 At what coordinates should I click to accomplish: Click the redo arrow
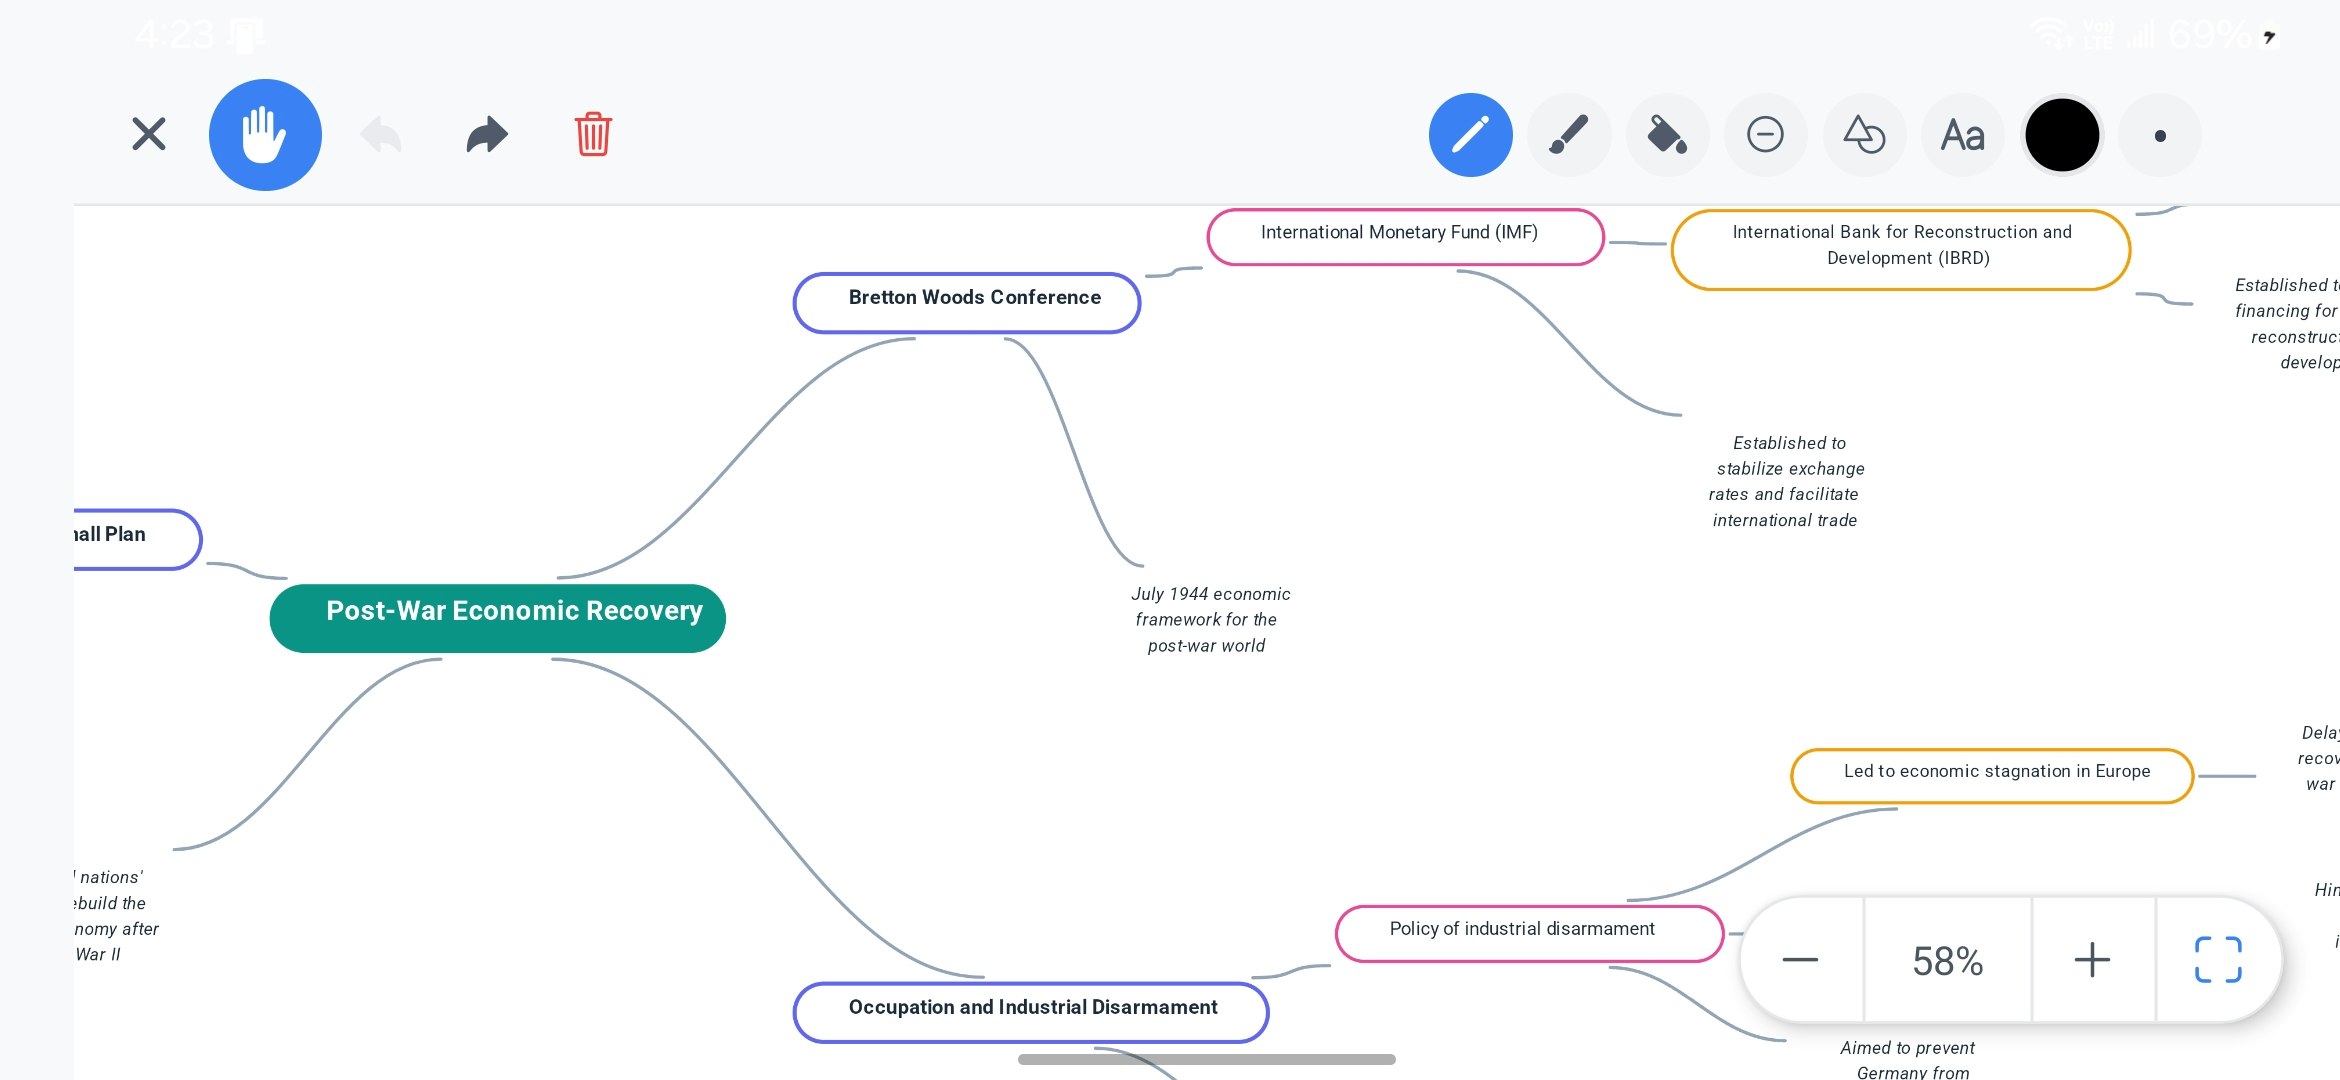point(487,135)
